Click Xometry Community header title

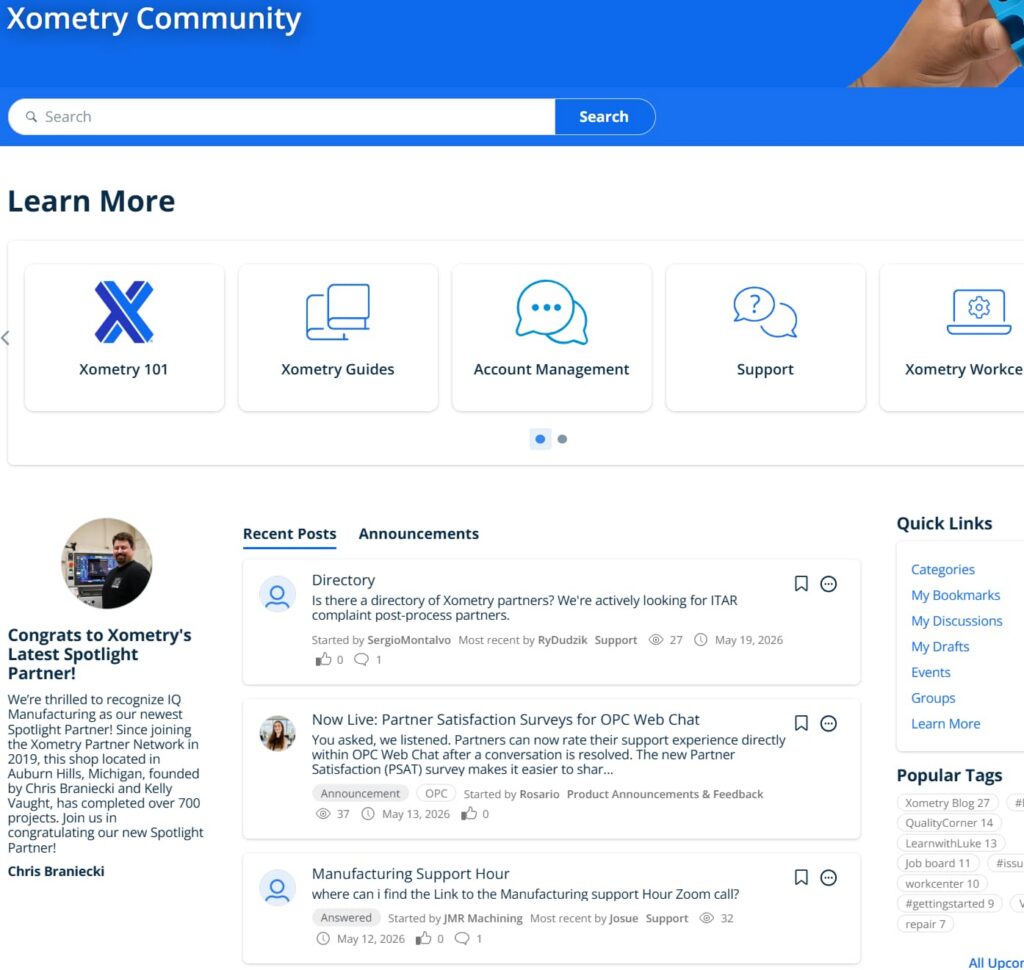[154, 18]
